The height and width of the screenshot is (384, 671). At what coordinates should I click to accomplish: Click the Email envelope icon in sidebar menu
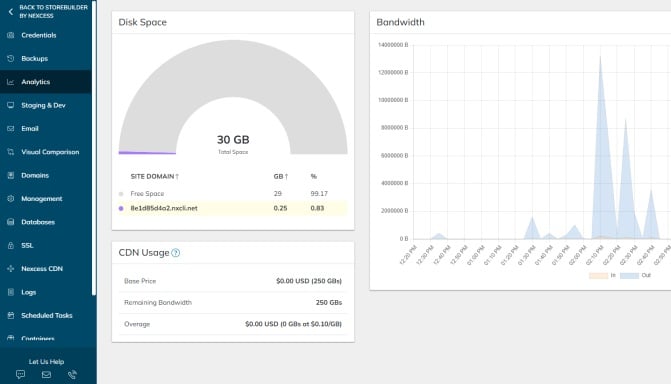pyautogui.click(x=11, y=128)
